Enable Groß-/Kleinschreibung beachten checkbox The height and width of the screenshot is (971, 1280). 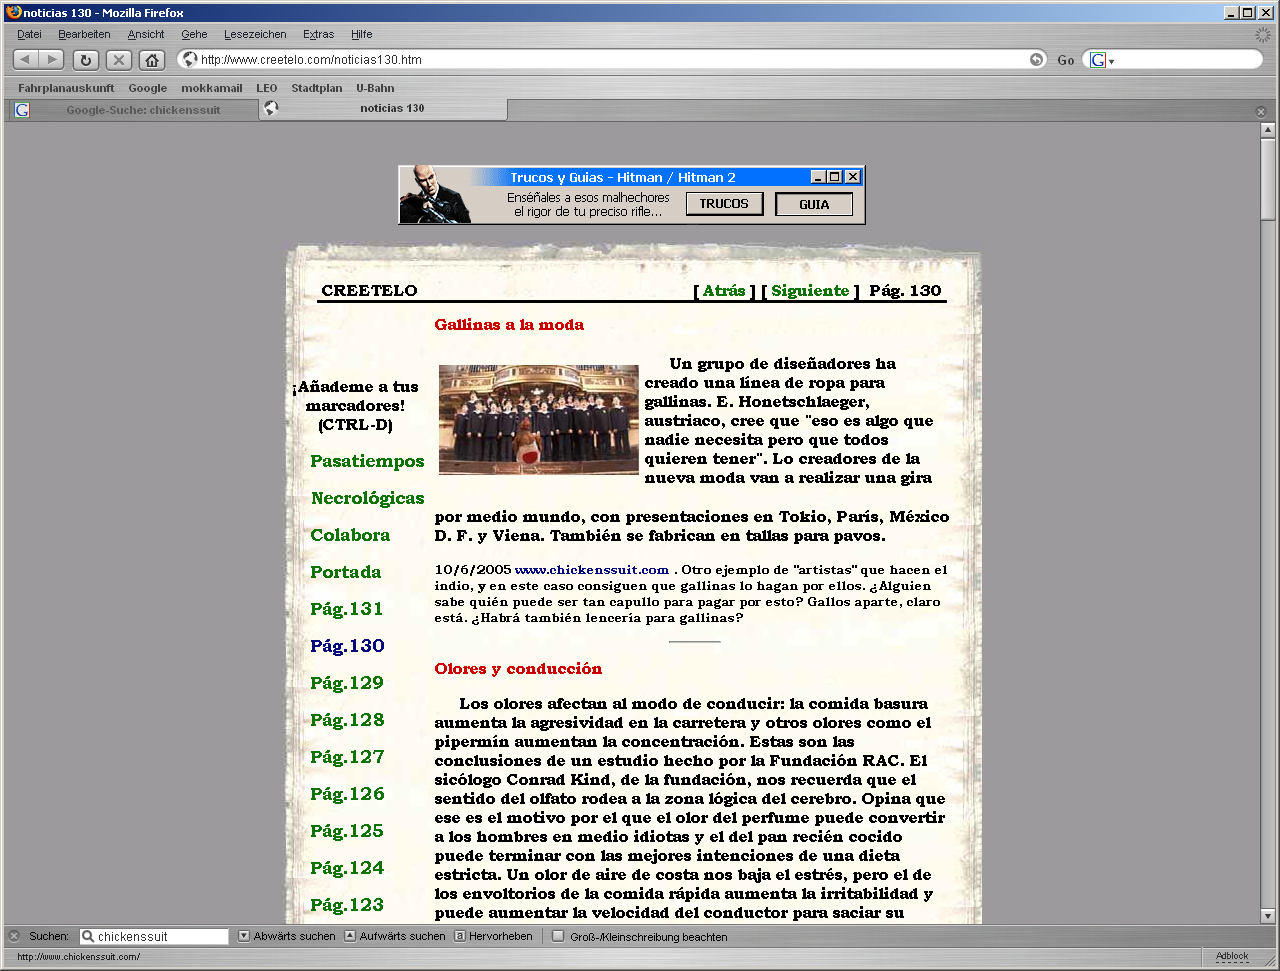(x=559, y=937)
